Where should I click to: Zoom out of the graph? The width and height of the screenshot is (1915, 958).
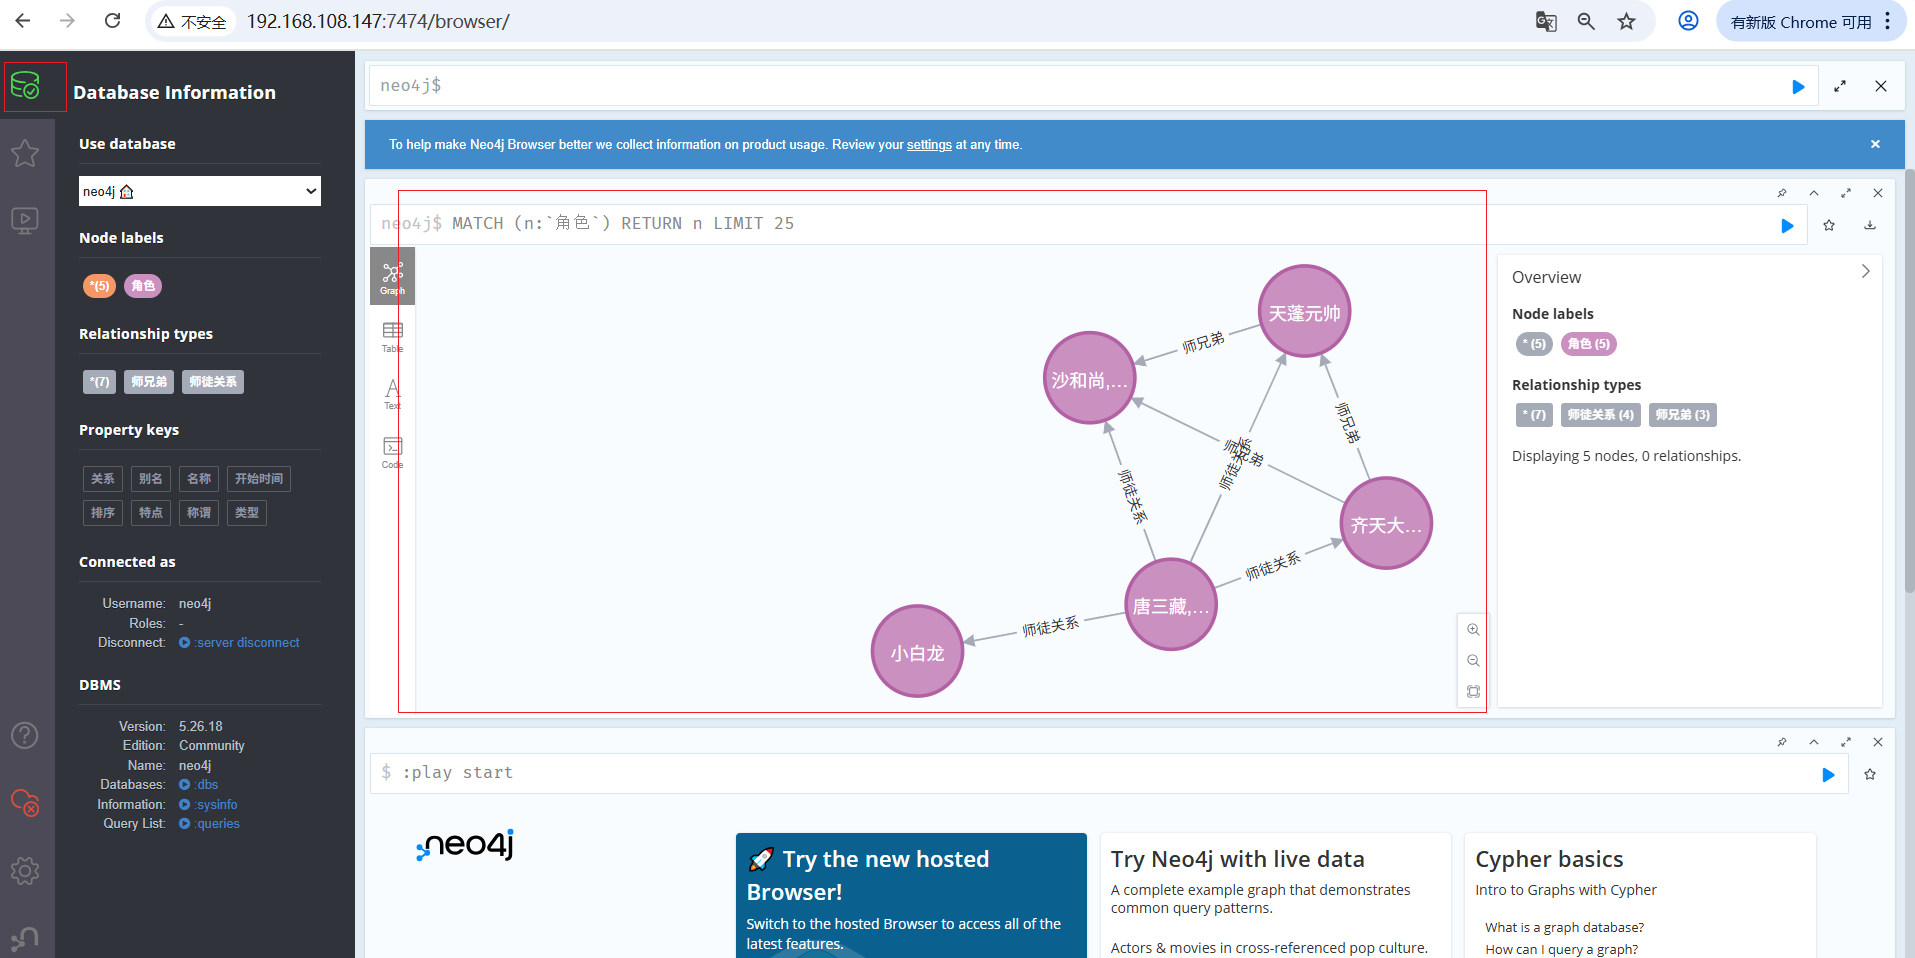tap(1473, 661)
